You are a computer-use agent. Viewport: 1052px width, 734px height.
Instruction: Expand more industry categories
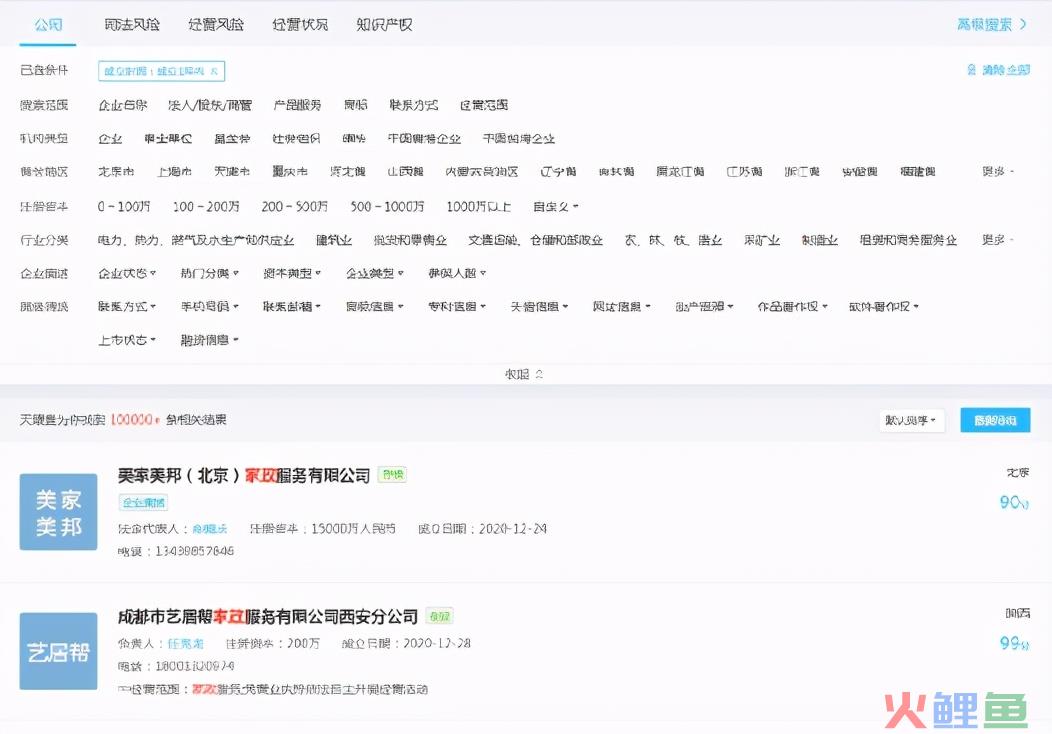point(998,240)
